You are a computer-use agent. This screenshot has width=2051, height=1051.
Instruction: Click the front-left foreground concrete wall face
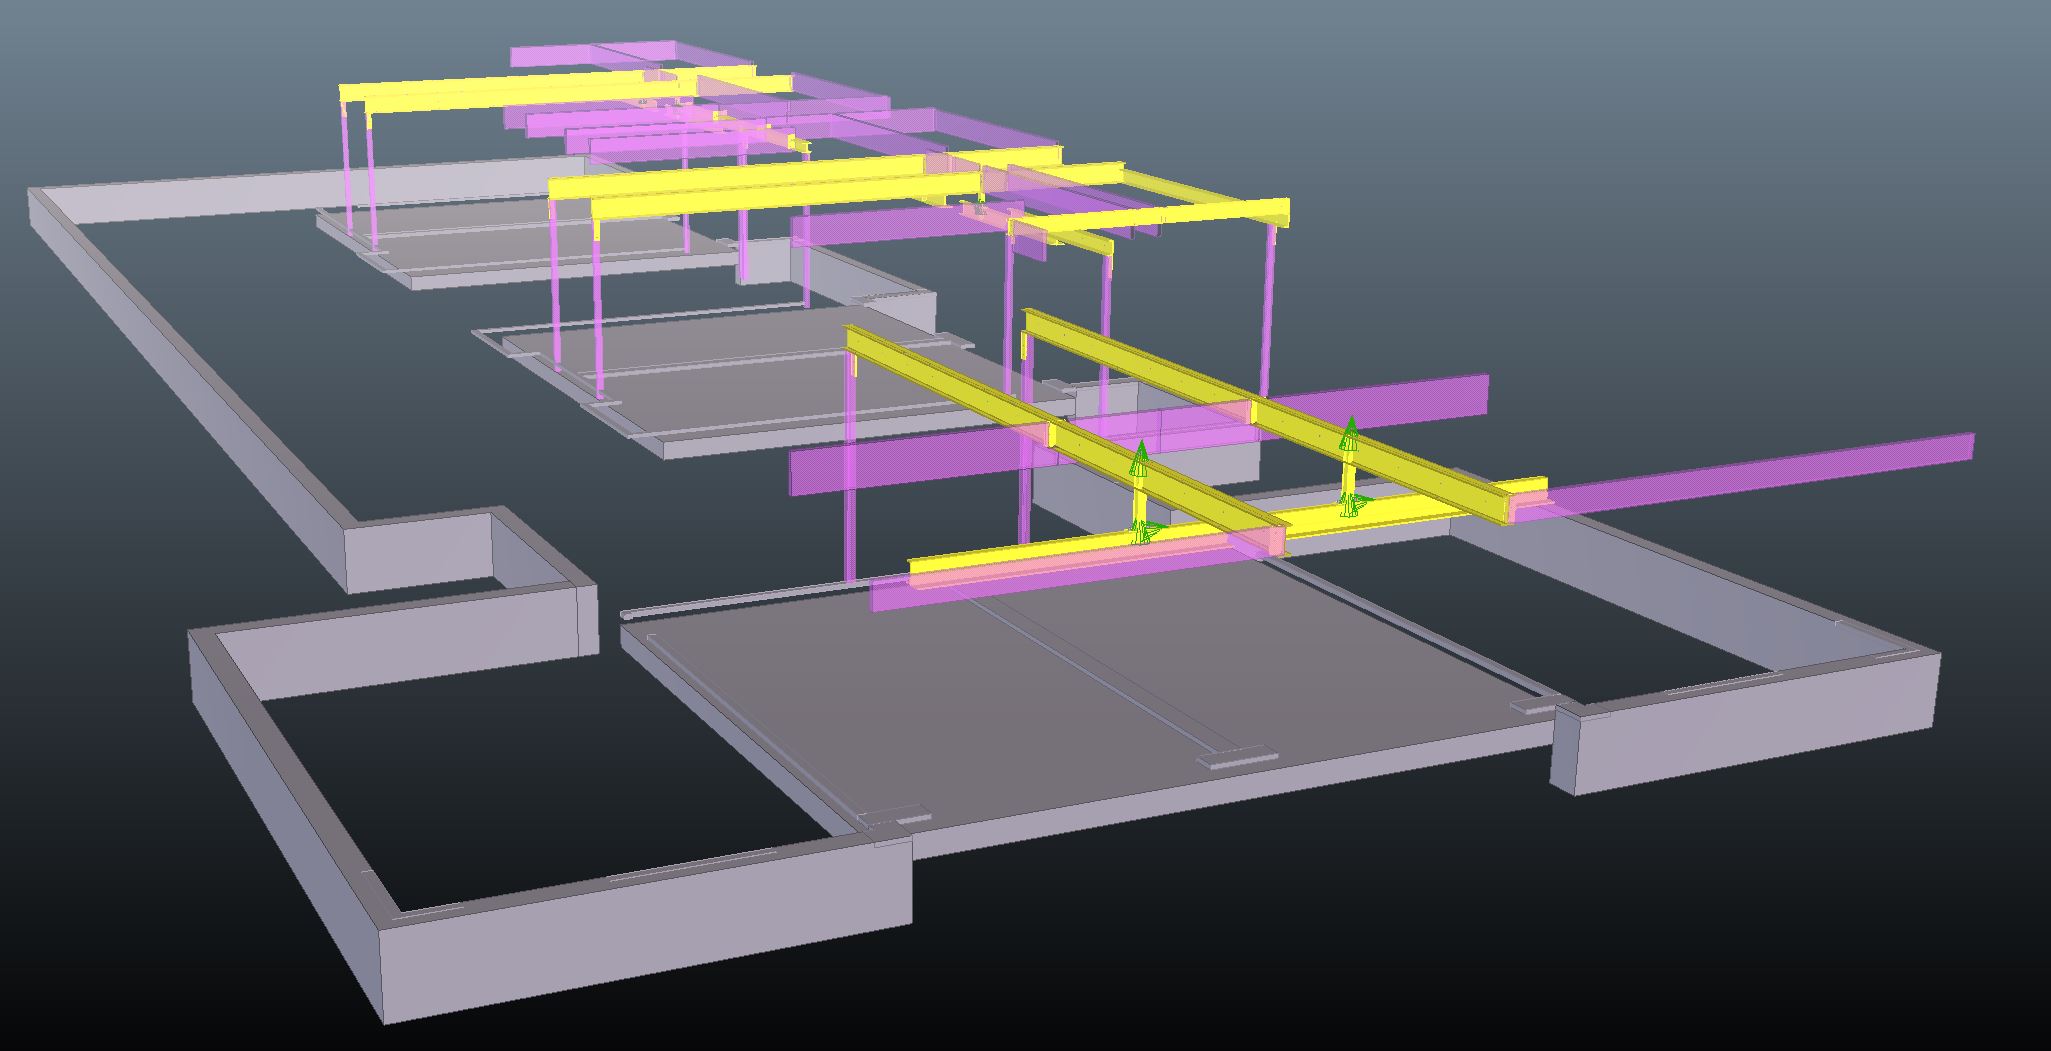[640, 950]
